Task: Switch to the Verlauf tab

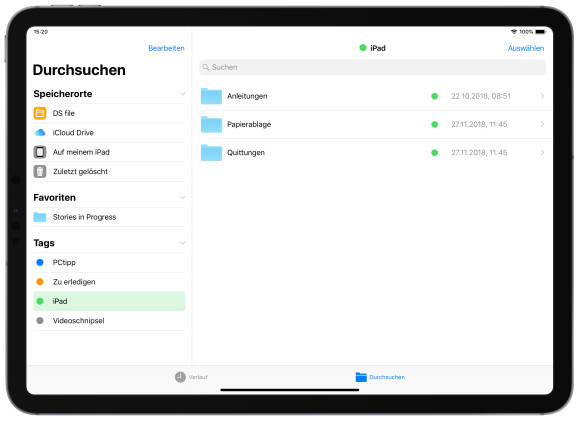Action: tap(191, 377)
